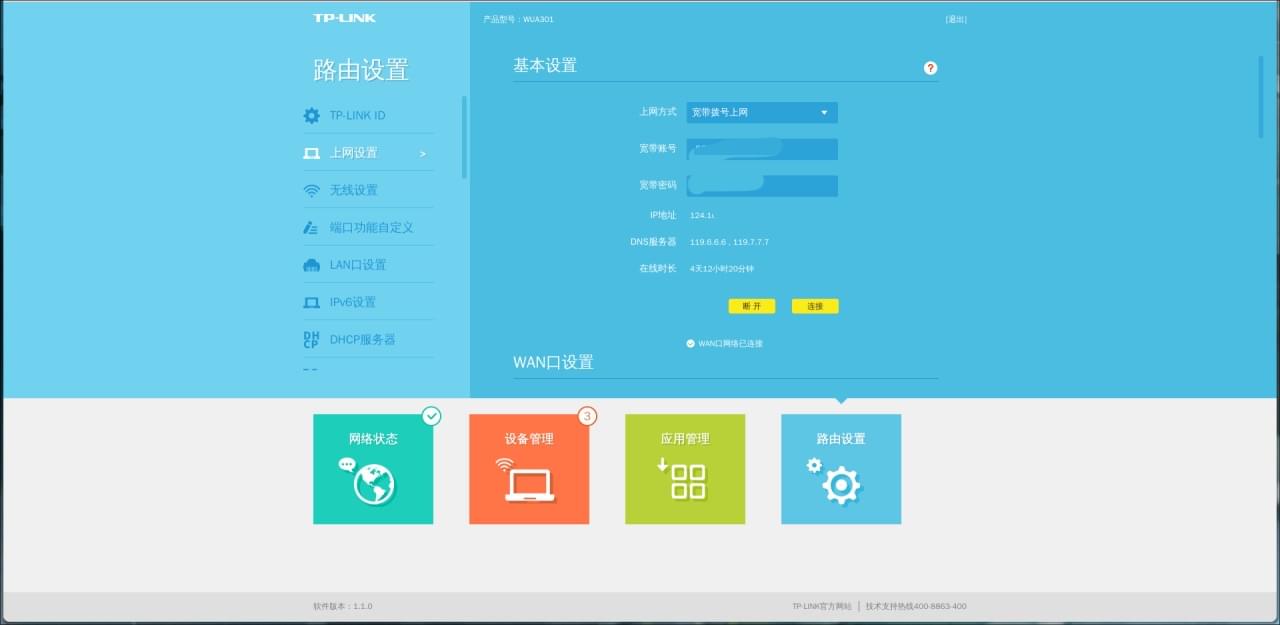Click the gears icon in 路由设置 tile

[x=834, y=480]
